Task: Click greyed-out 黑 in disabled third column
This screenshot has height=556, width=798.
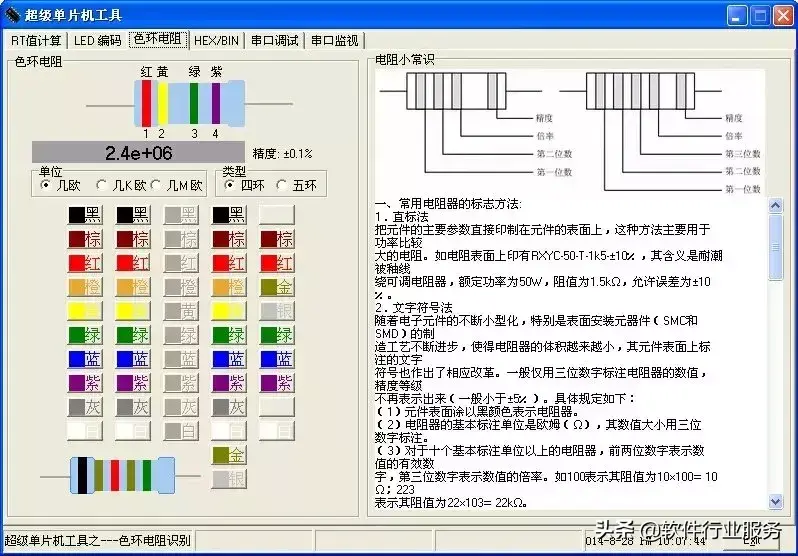Action: 181,215
